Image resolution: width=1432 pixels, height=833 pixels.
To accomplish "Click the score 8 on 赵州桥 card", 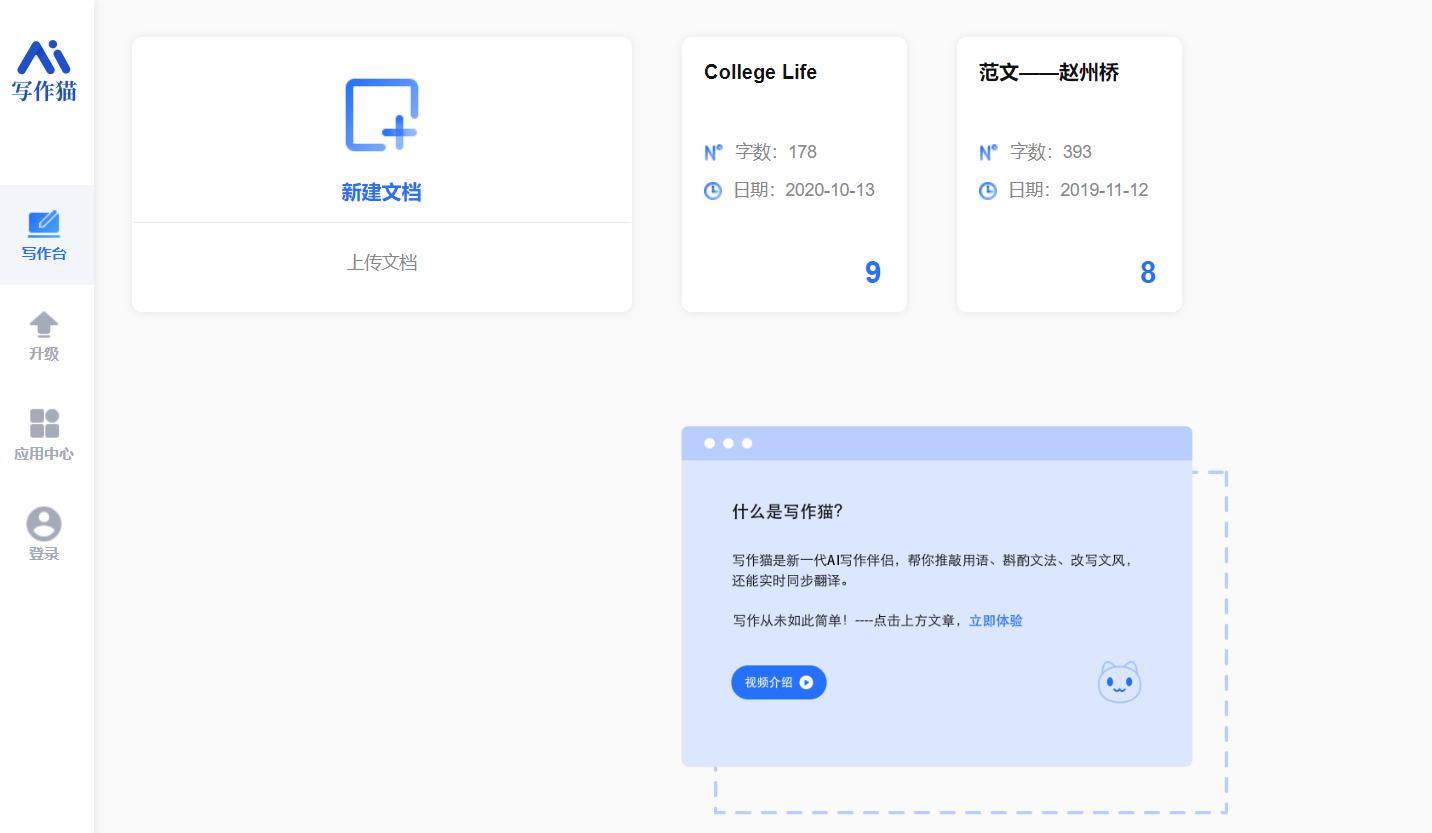I will pos(1148,273).
